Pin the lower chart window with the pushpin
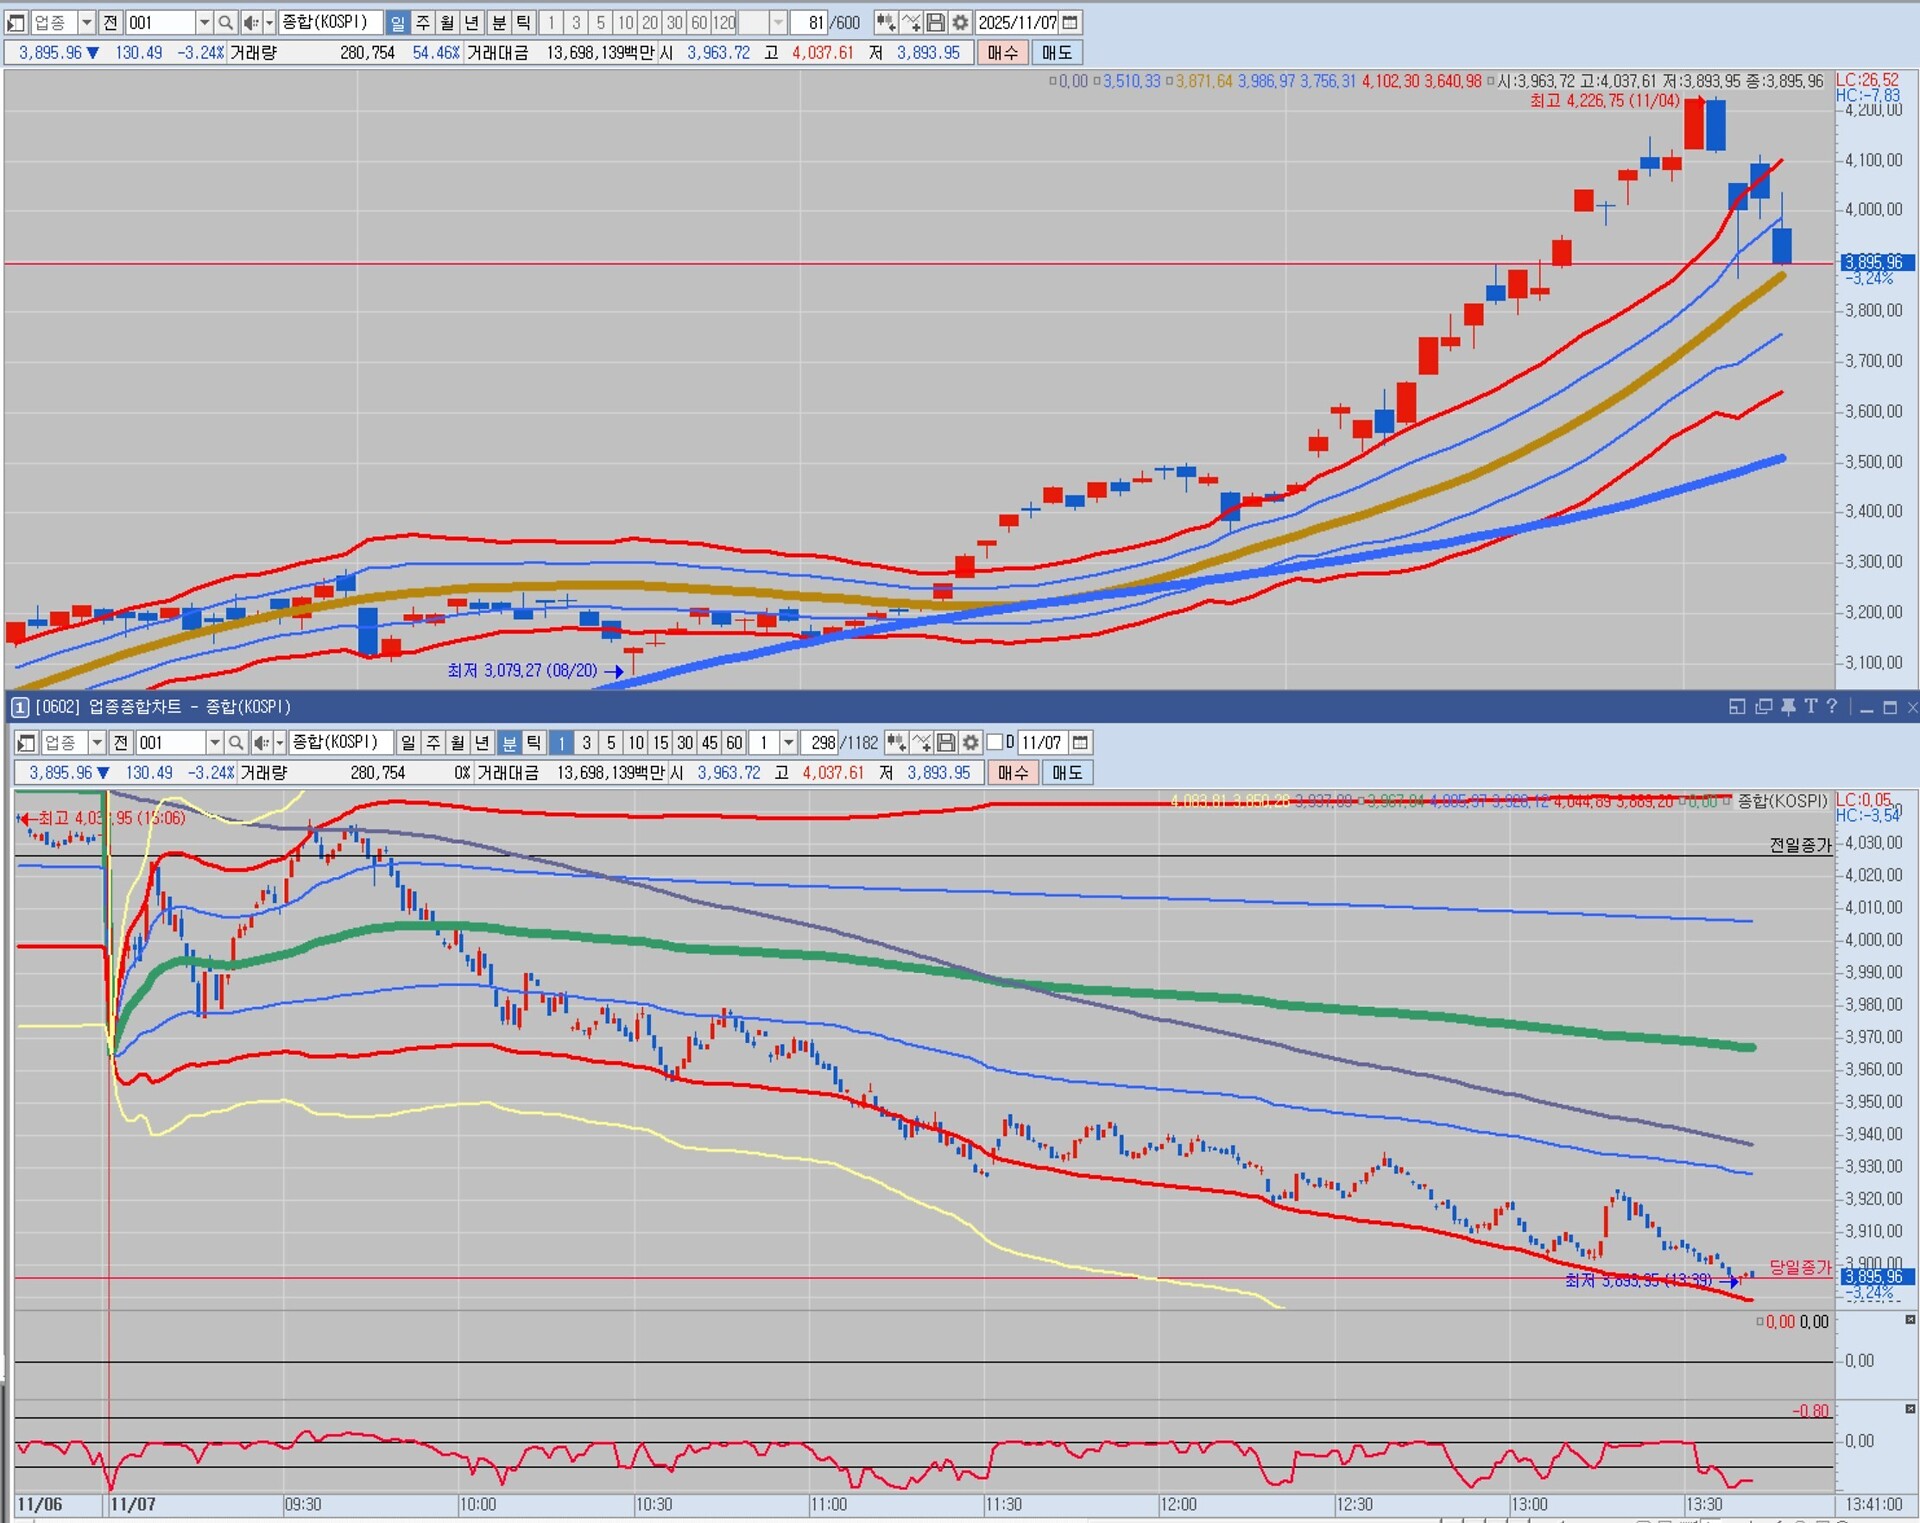The height and width of the screenshot is (1523, 1920). [x=1788, y=707]
